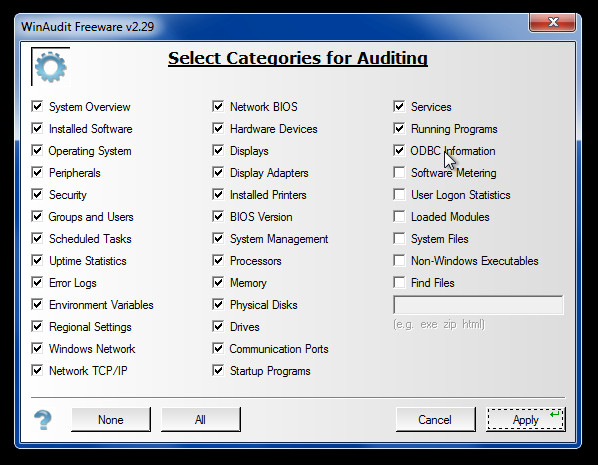The height and width of the screenshot is (465, 598).
Task: Select all categories with the All button
Action: click(201, 420)
